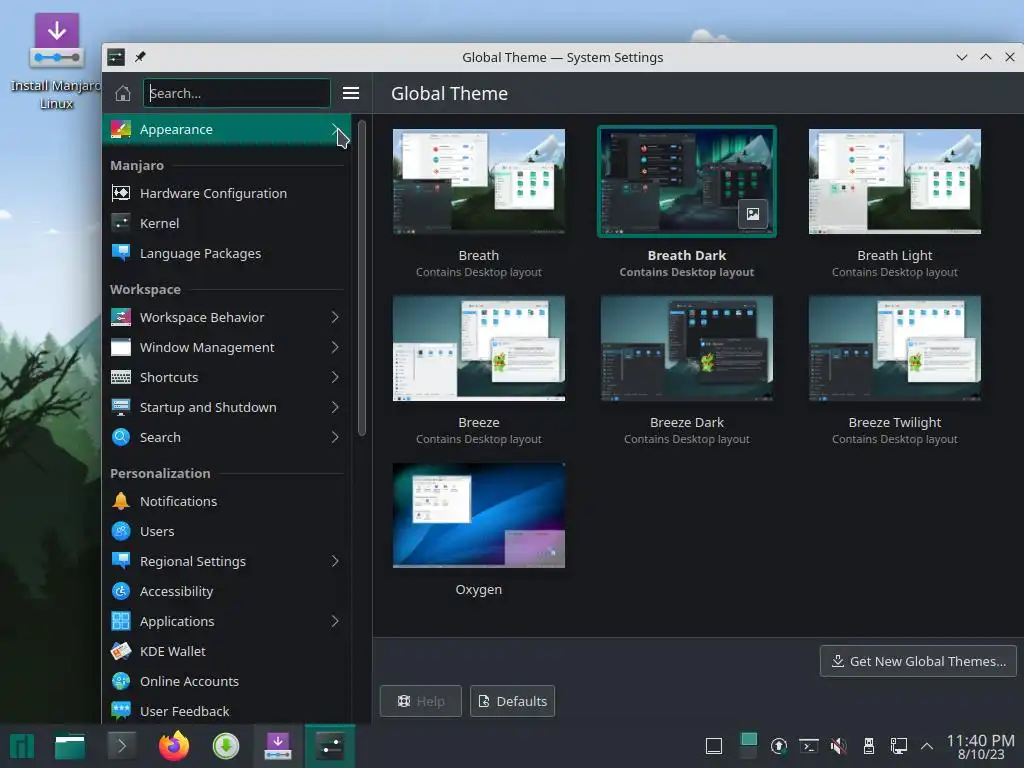Screen dimensions: 1024x768
Task: Select the Breath global theme
Action: pos(479,182)
